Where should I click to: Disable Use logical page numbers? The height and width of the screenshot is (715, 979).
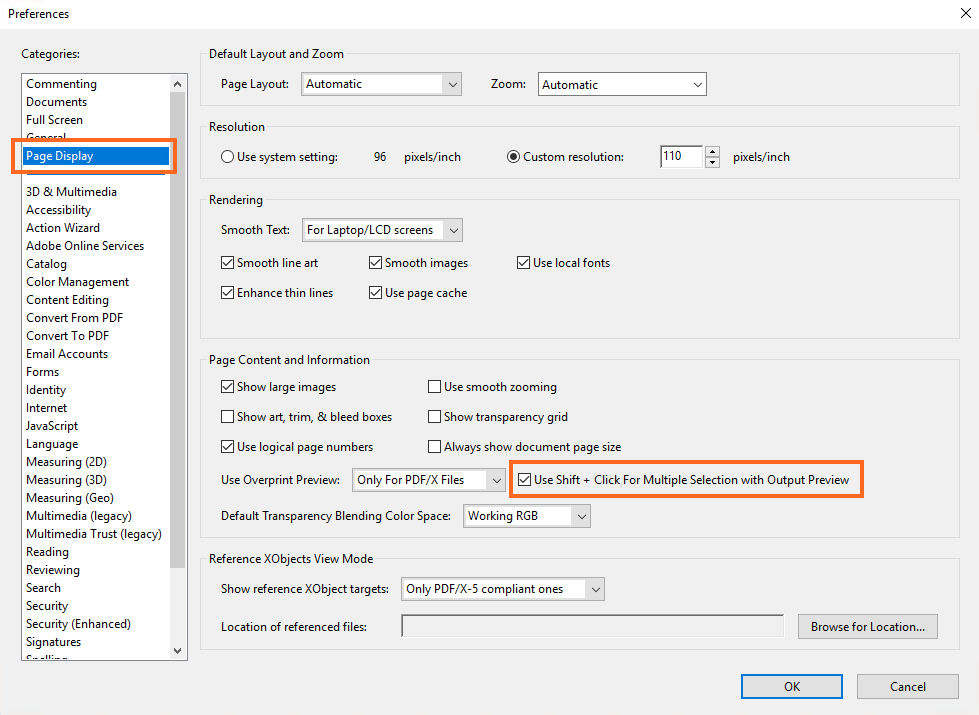[227, 446]
